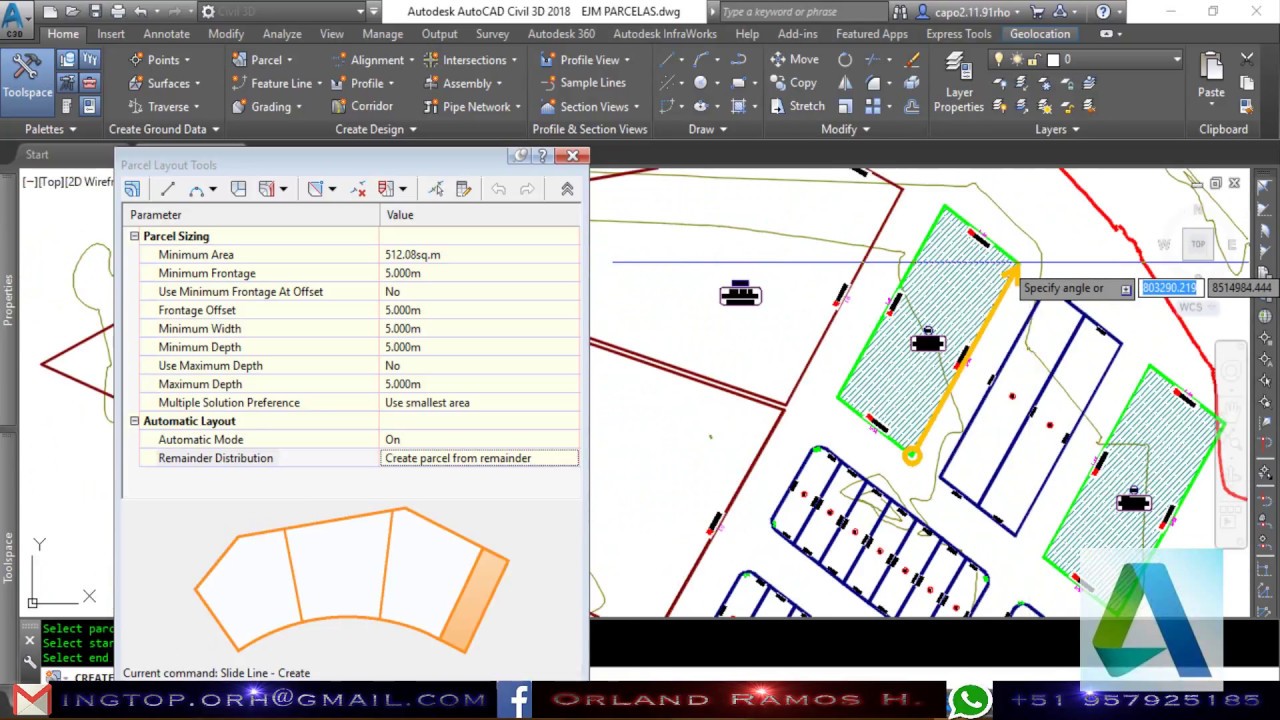Screen dimensions: 1280x720
Task: Click the highlighted coordinate input 803290.219
Action: (1169, 288)
